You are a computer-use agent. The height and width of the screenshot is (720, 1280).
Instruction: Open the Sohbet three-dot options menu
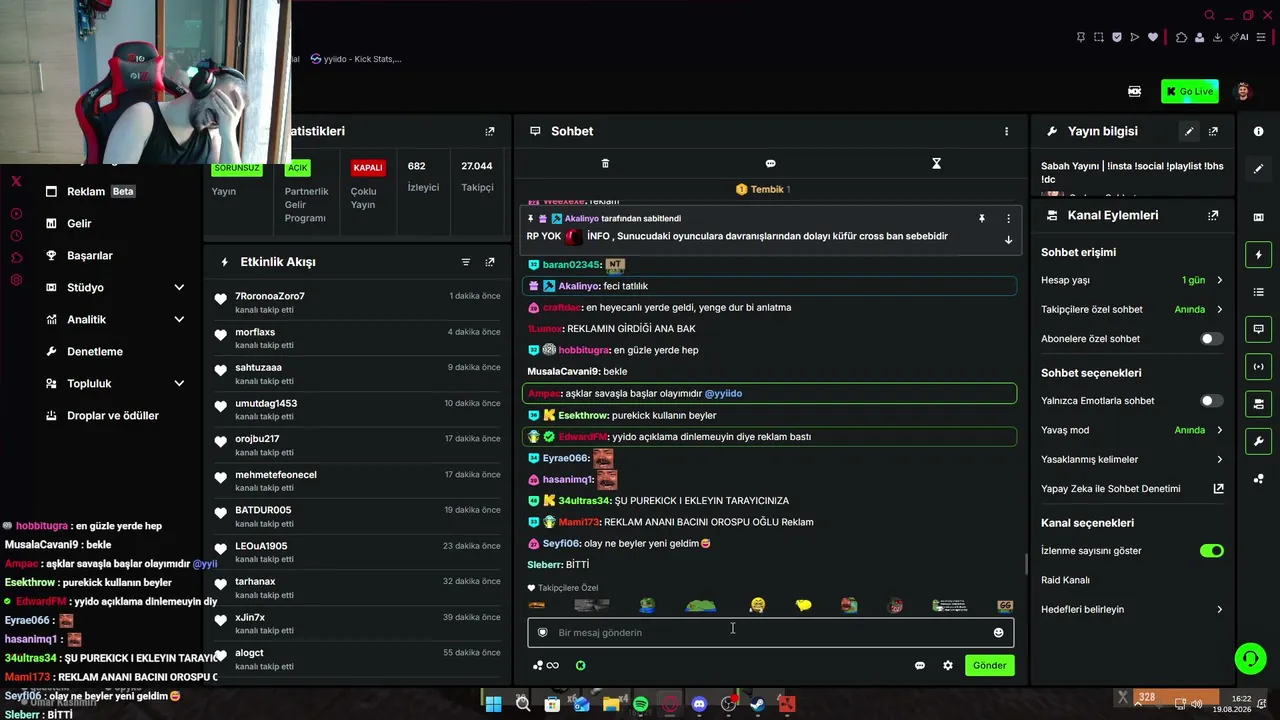click(x=1006, y=131)
